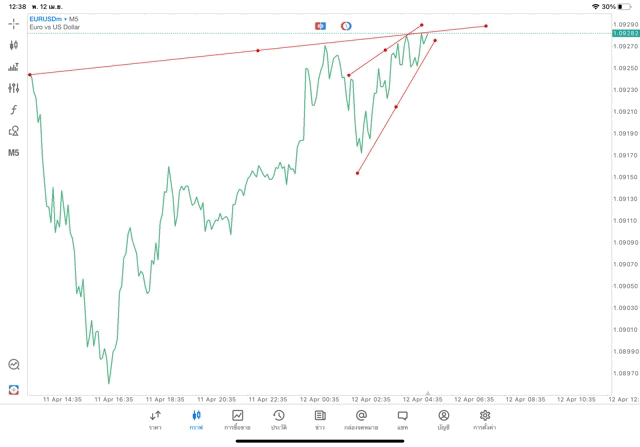Open the Accounts tab (บัญชี)
The width and height of the screenshot is (640, 447).
(x=443, y=419)
